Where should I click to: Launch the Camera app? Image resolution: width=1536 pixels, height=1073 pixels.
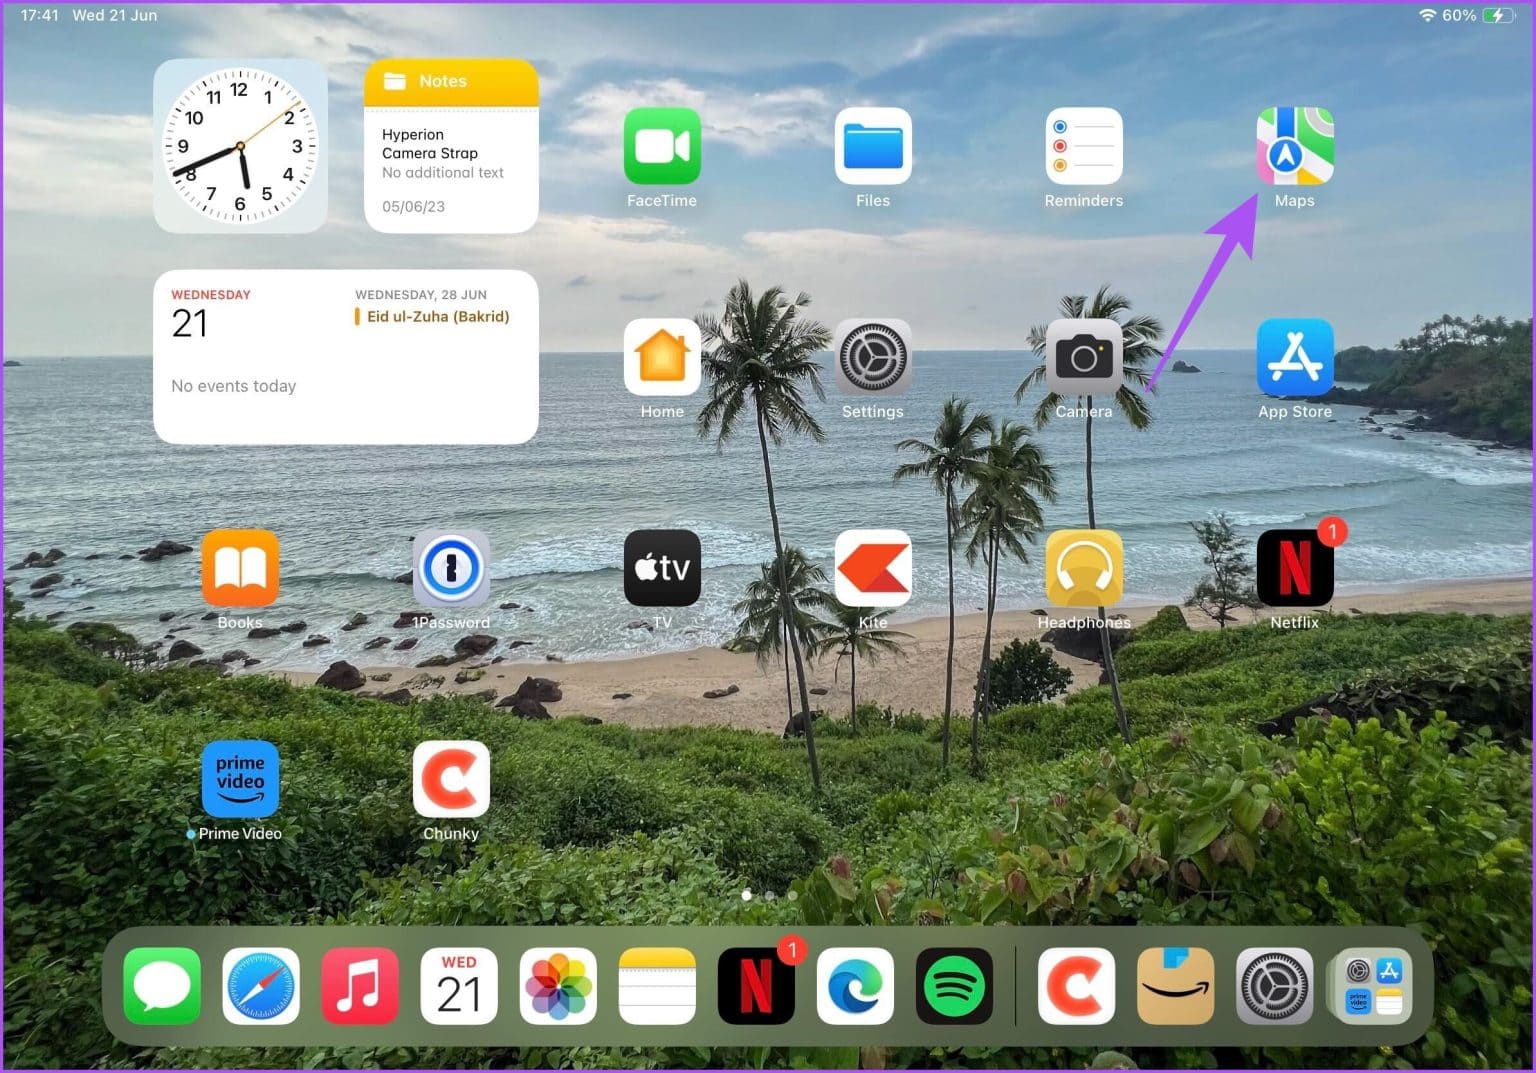pyautogui.click(x=1084, y=357)
